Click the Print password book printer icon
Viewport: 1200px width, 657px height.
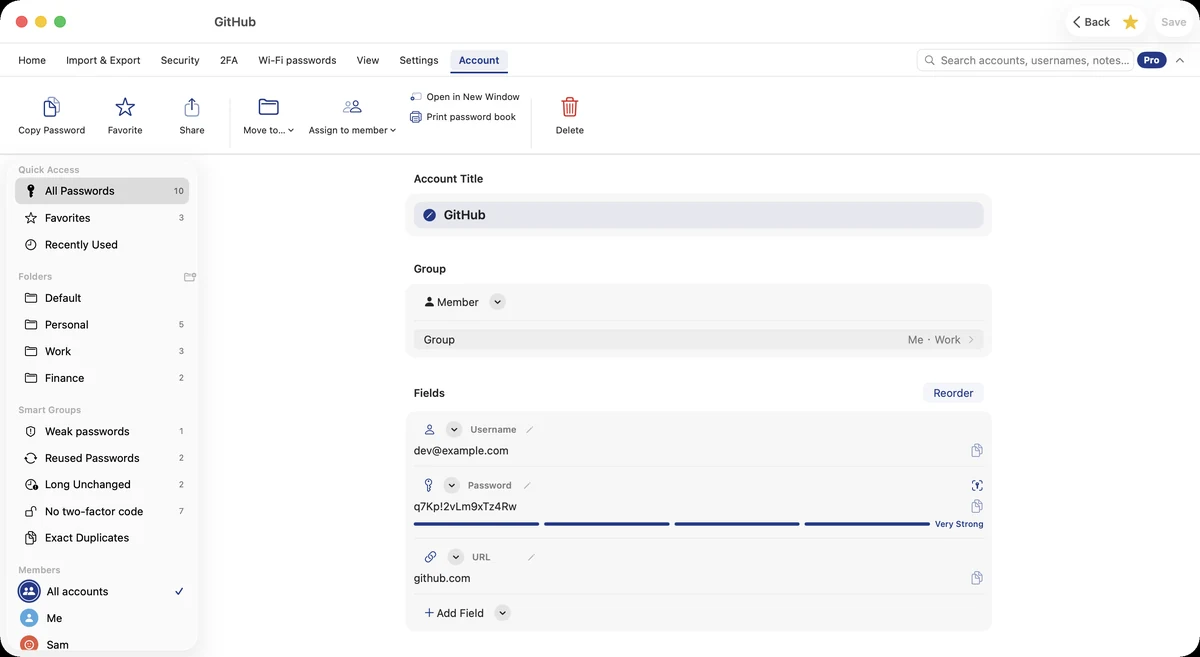416,117
